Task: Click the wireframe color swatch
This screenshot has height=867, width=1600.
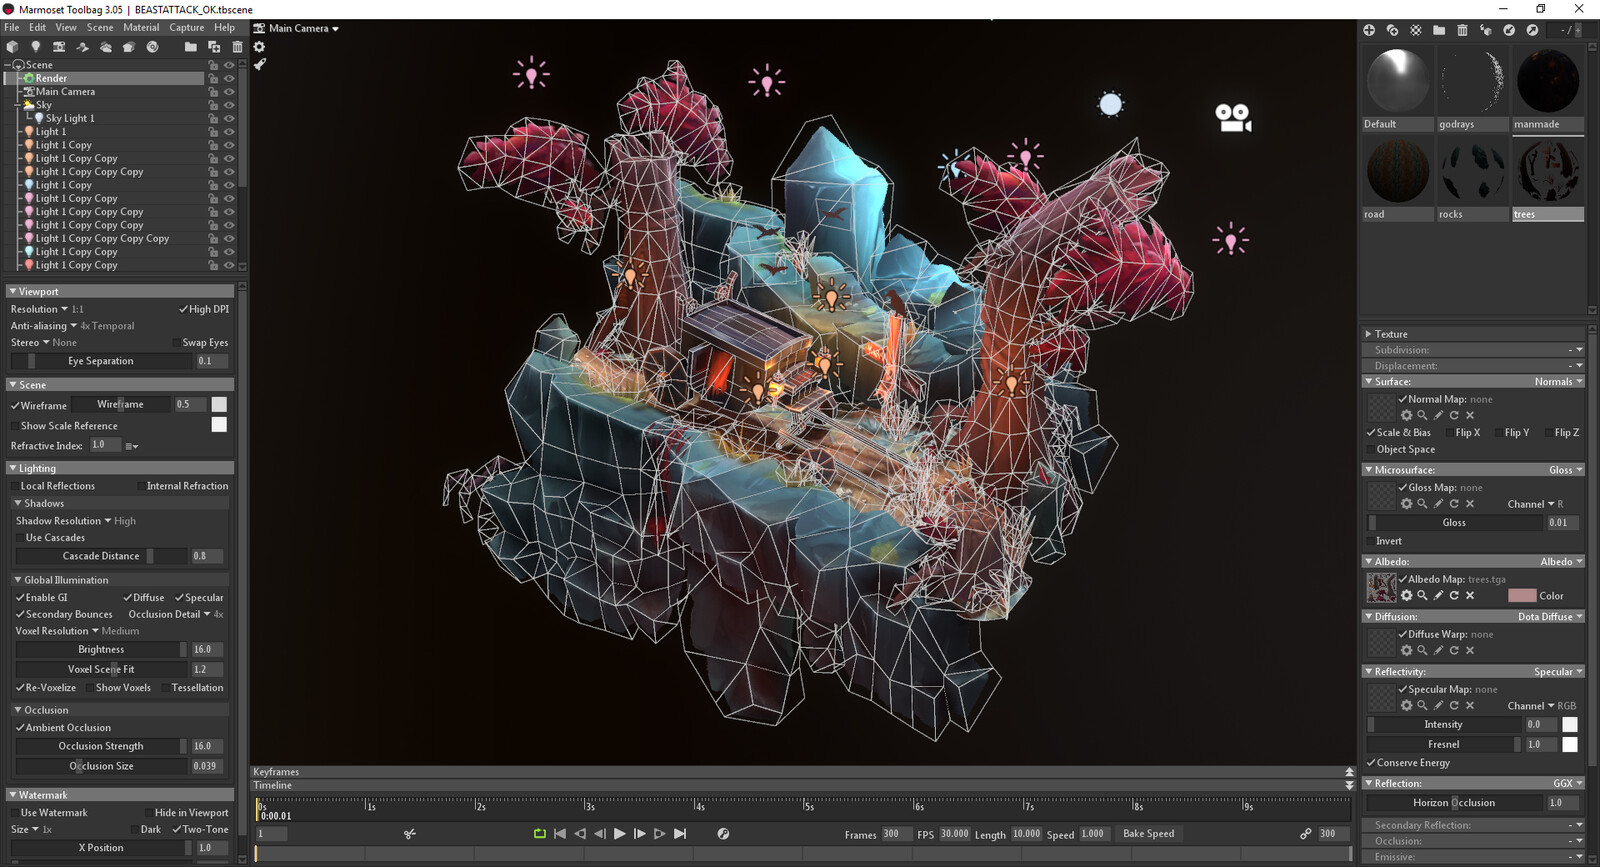Action: [x=219, y=405]
